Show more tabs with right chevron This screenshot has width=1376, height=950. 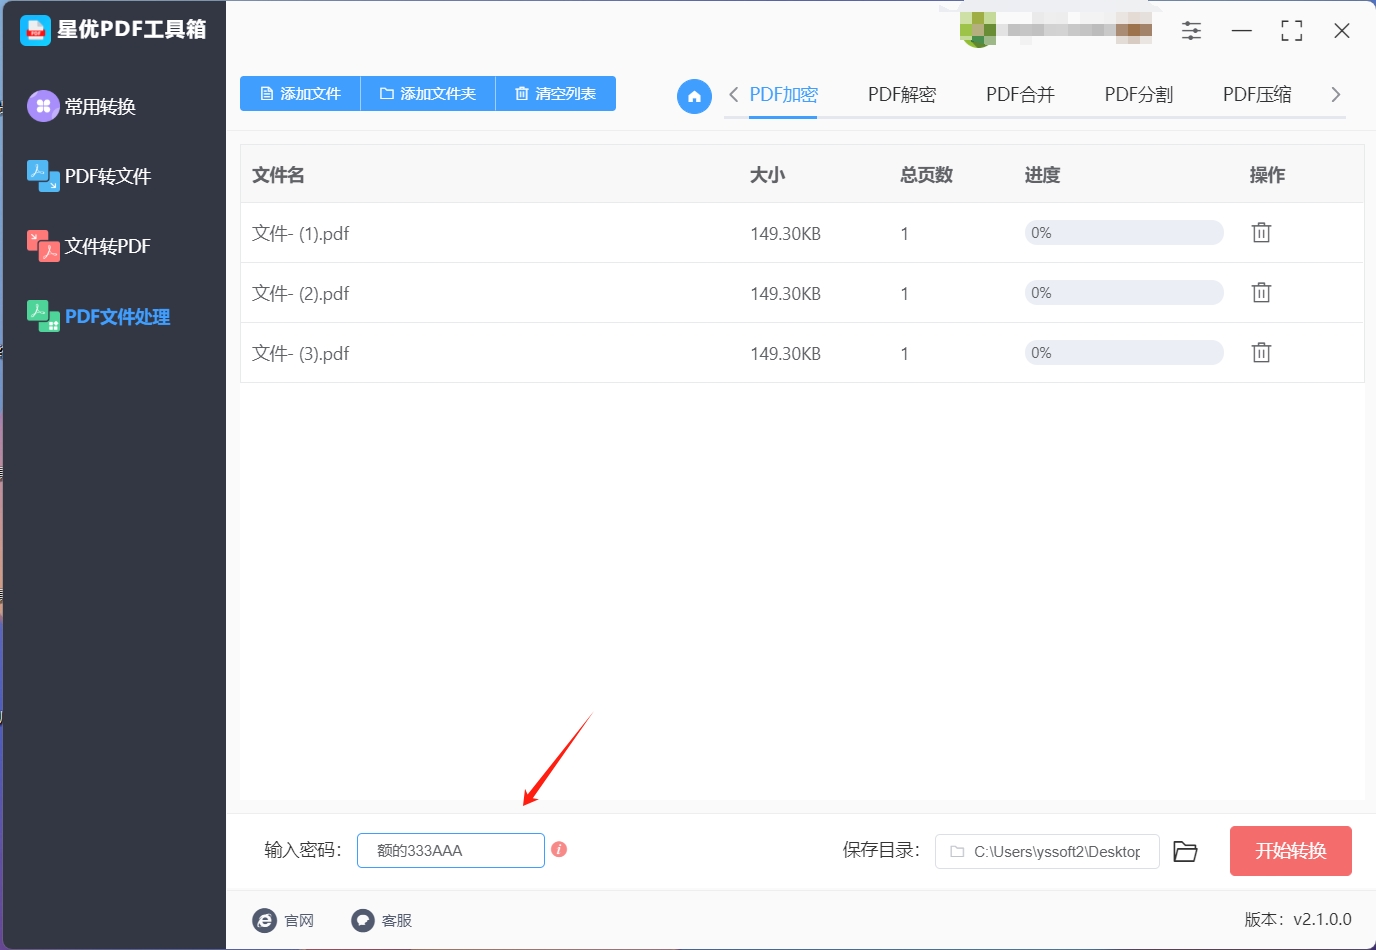pos(1335,94)
